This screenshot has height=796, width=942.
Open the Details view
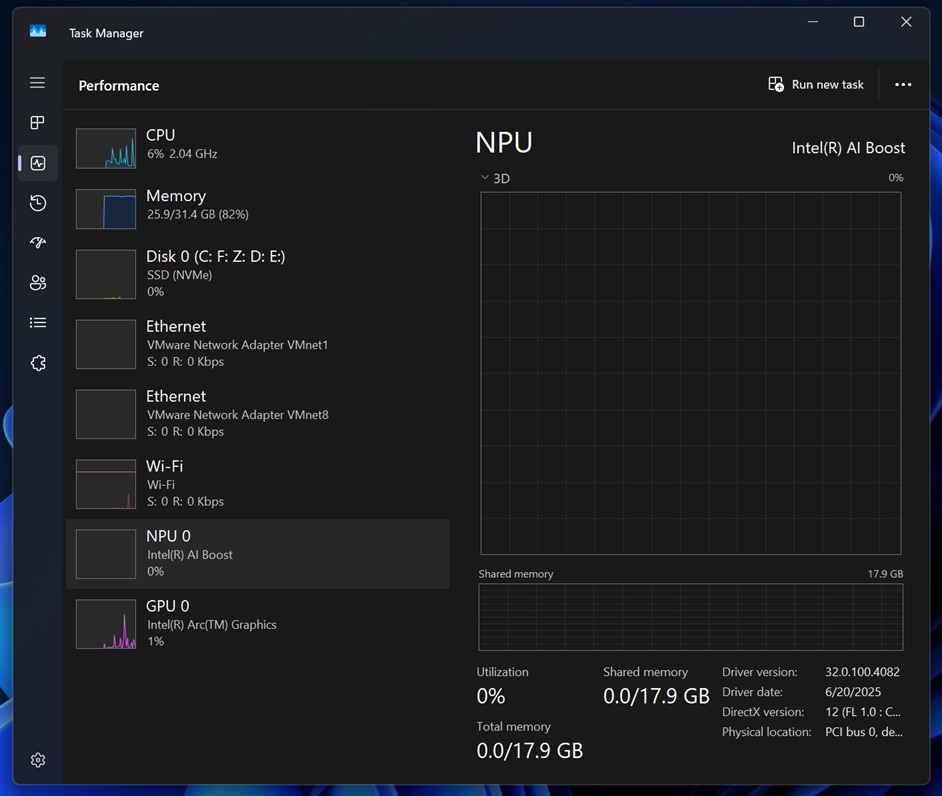pyautogui.click(x=37, y=322)
